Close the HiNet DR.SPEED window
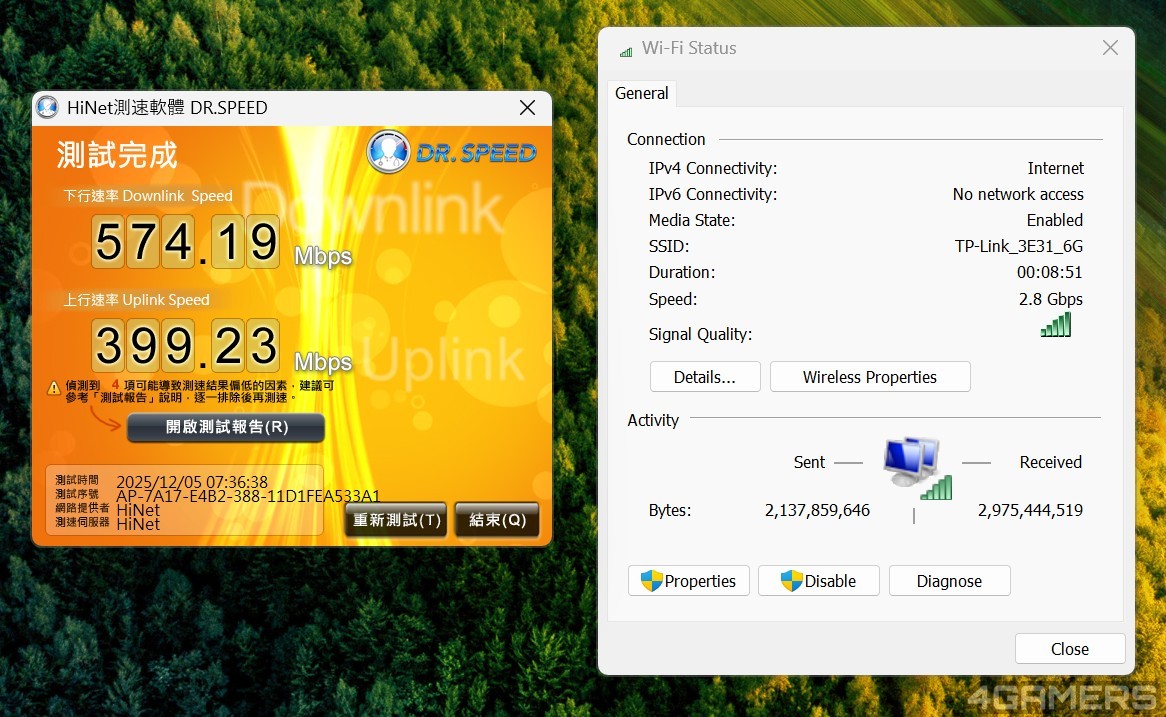1166x717 pixels. click(x=527, y=108)
